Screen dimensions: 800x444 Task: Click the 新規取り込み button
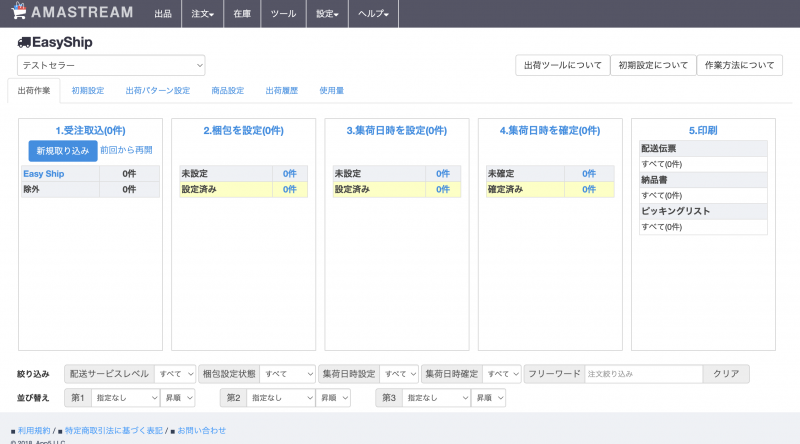63,151
